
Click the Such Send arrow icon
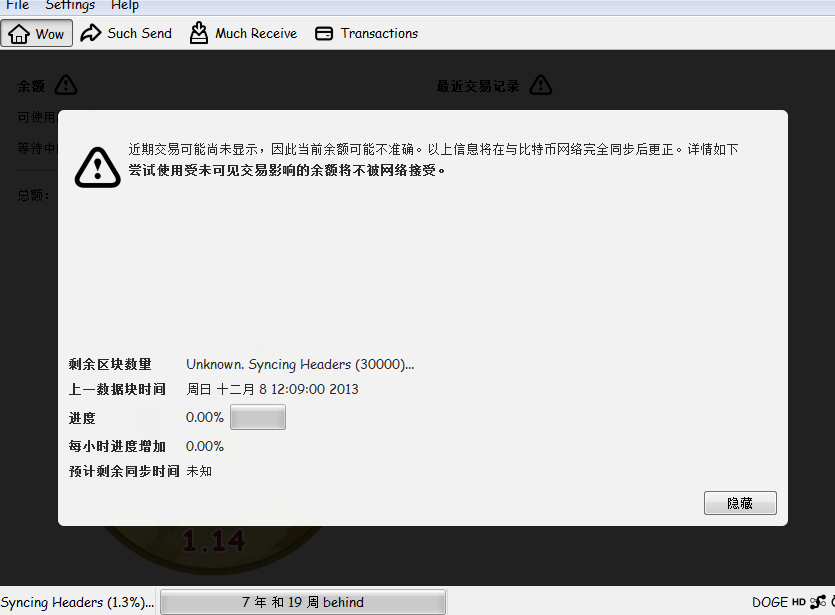pos(91,33)
